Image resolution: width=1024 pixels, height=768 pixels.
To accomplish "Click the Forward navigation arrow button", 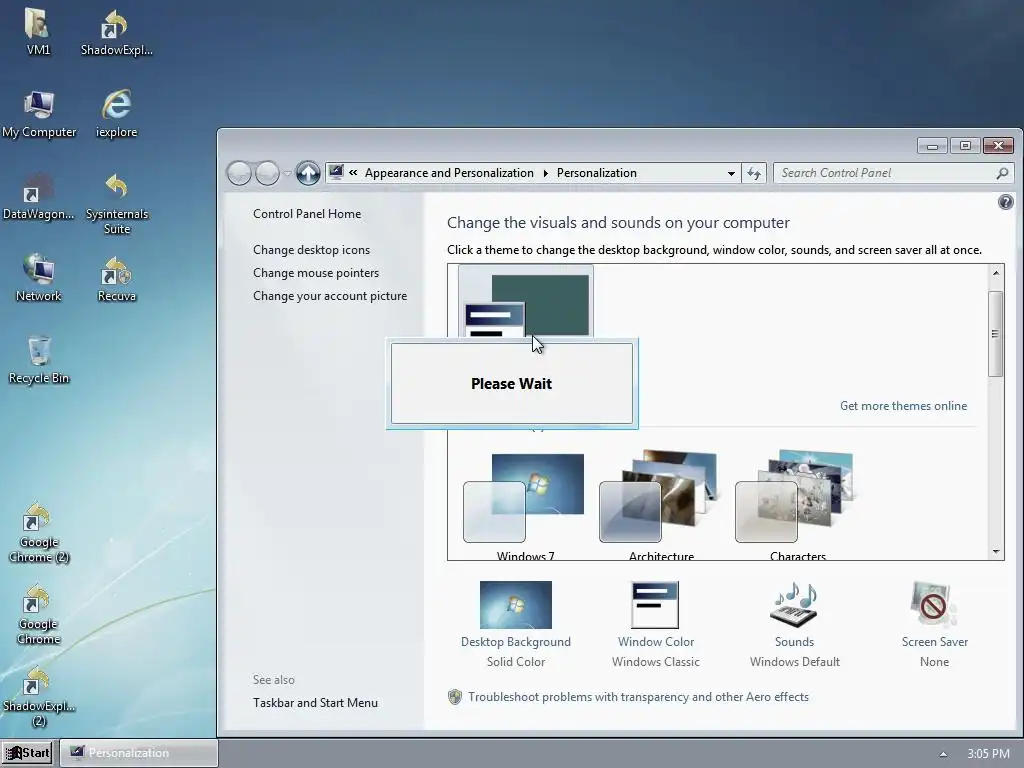I will click(x=267, y=173).
